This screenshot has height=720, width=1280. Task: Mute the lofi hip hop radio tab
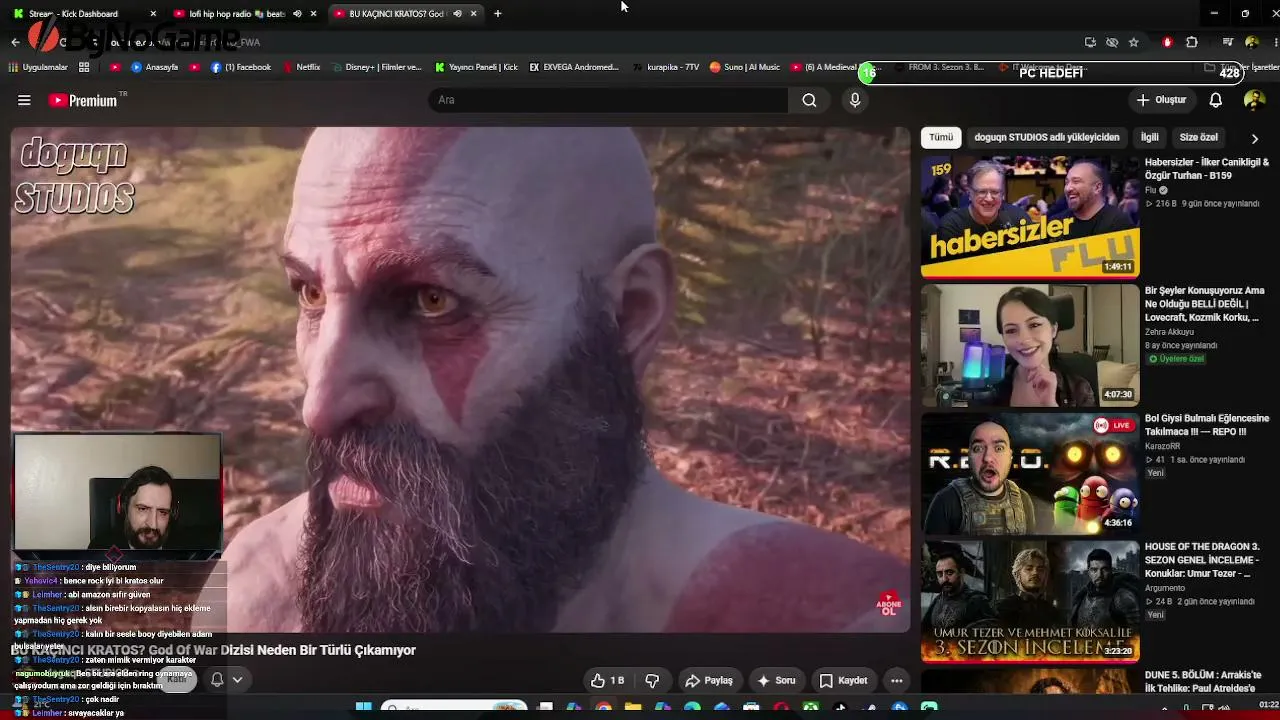tap(297, 14)
